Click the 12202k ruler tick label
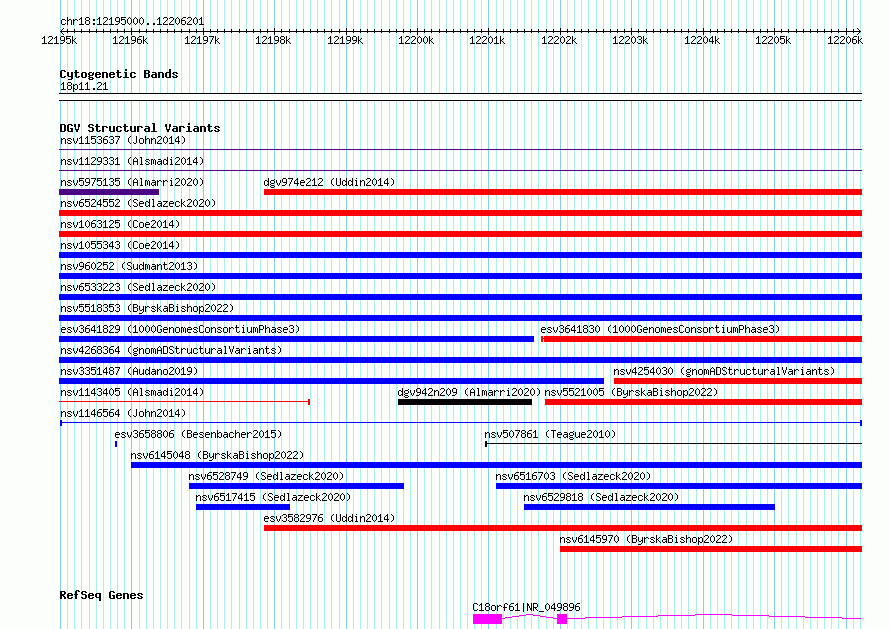The image size is (890, 629). [559, 40]
